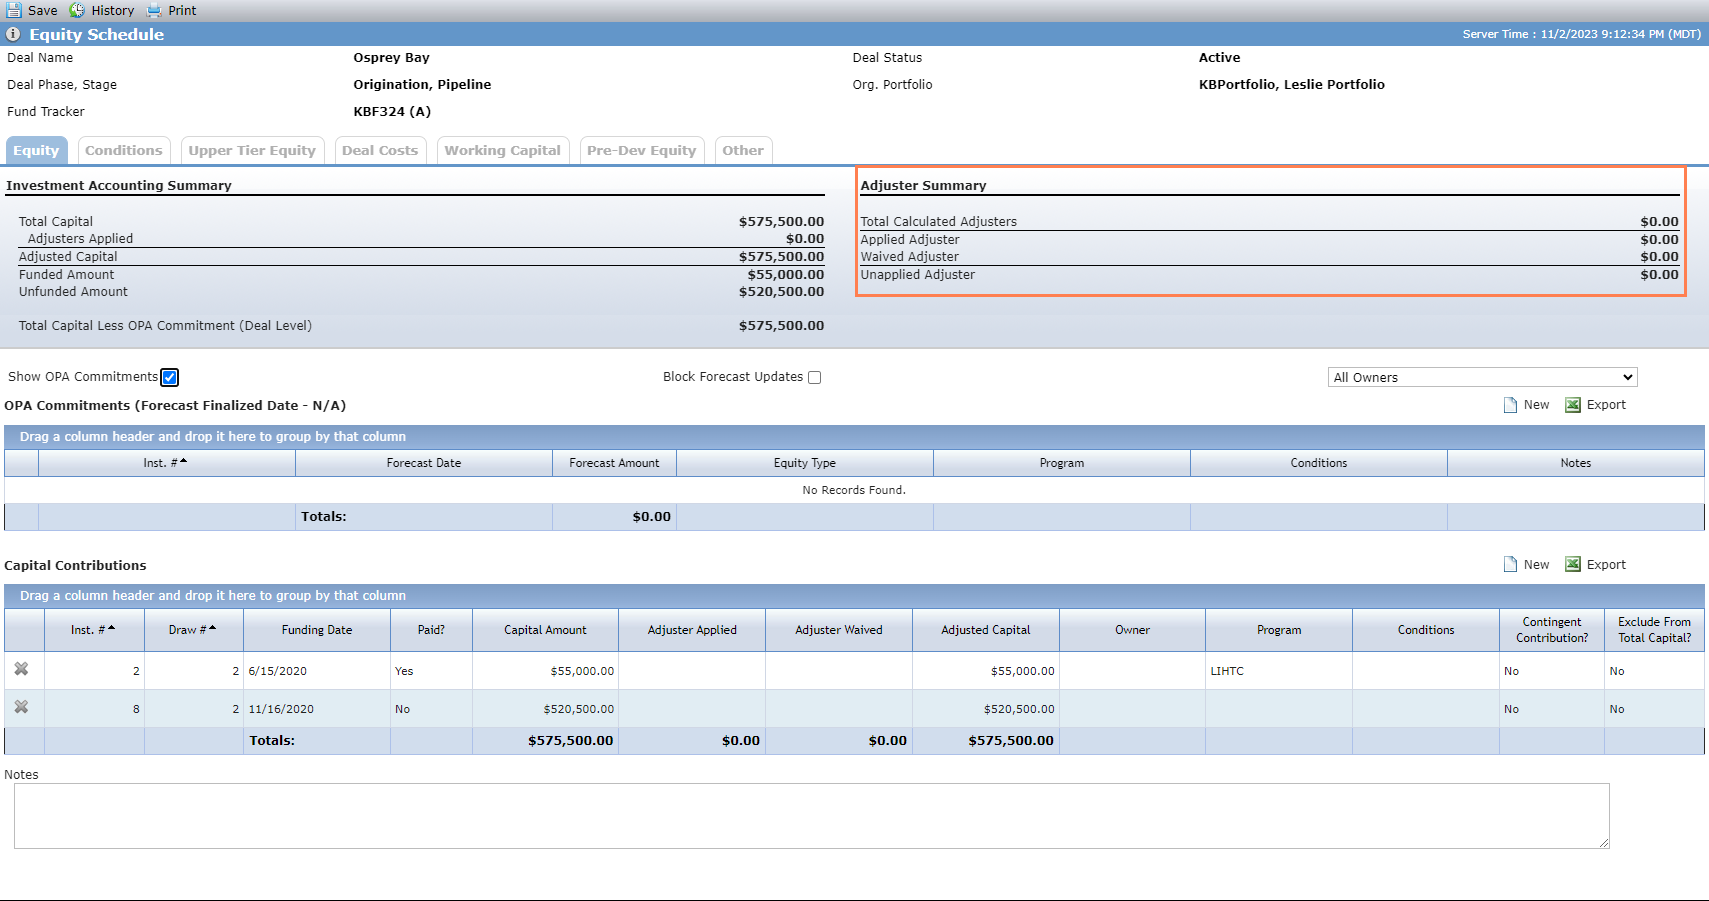This screenshot has width=1709, height=901.
Task: Delete contribution row dated 6/15/2020
Action: coord(21,669)
